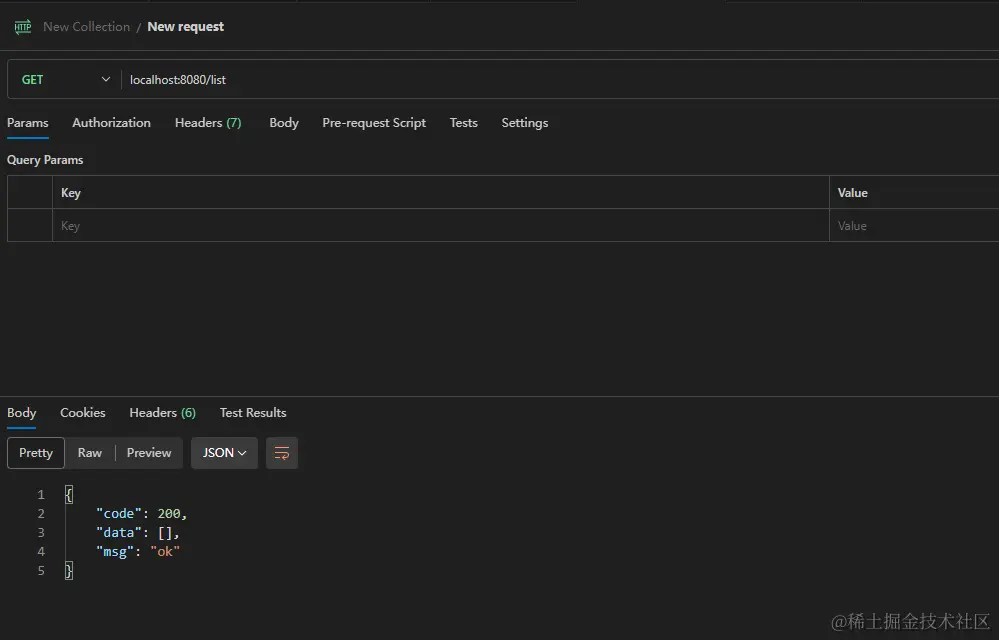Click the empty Key input cell
Image resolution: width=999 pixels, height=640 pixels.
(441, 225)
